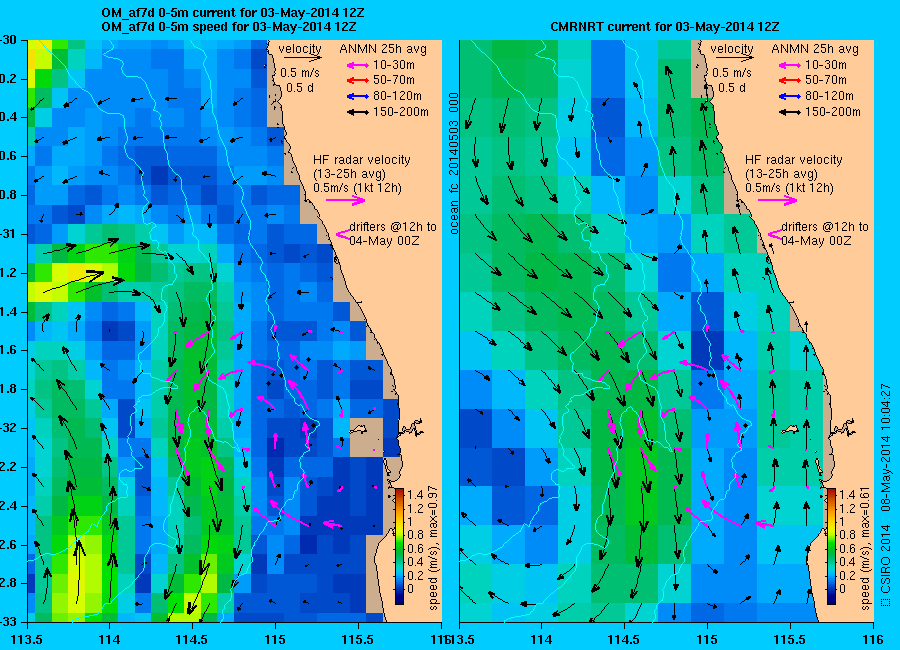Click 'drifters @12h to' label in left panel
Image resolution: width=900 pixels, height=650 pixels.
point(393,227)
